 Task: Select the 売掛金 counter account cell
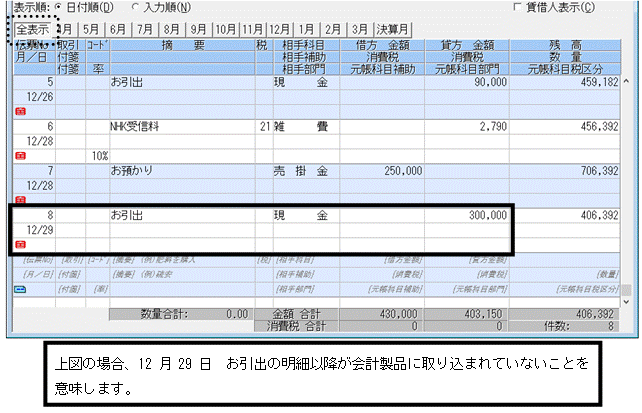(x=306, y=171)
